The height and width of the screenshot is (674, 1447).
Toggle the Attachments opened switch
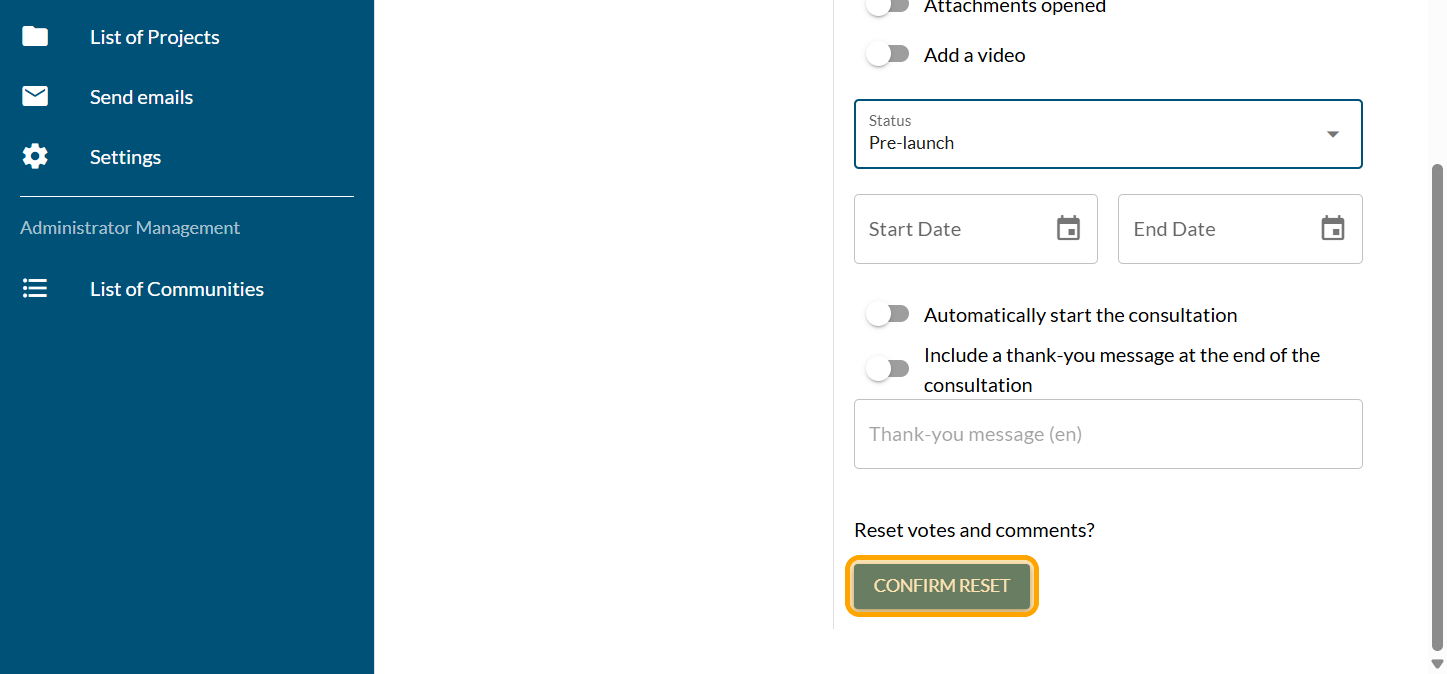point(887,6)
